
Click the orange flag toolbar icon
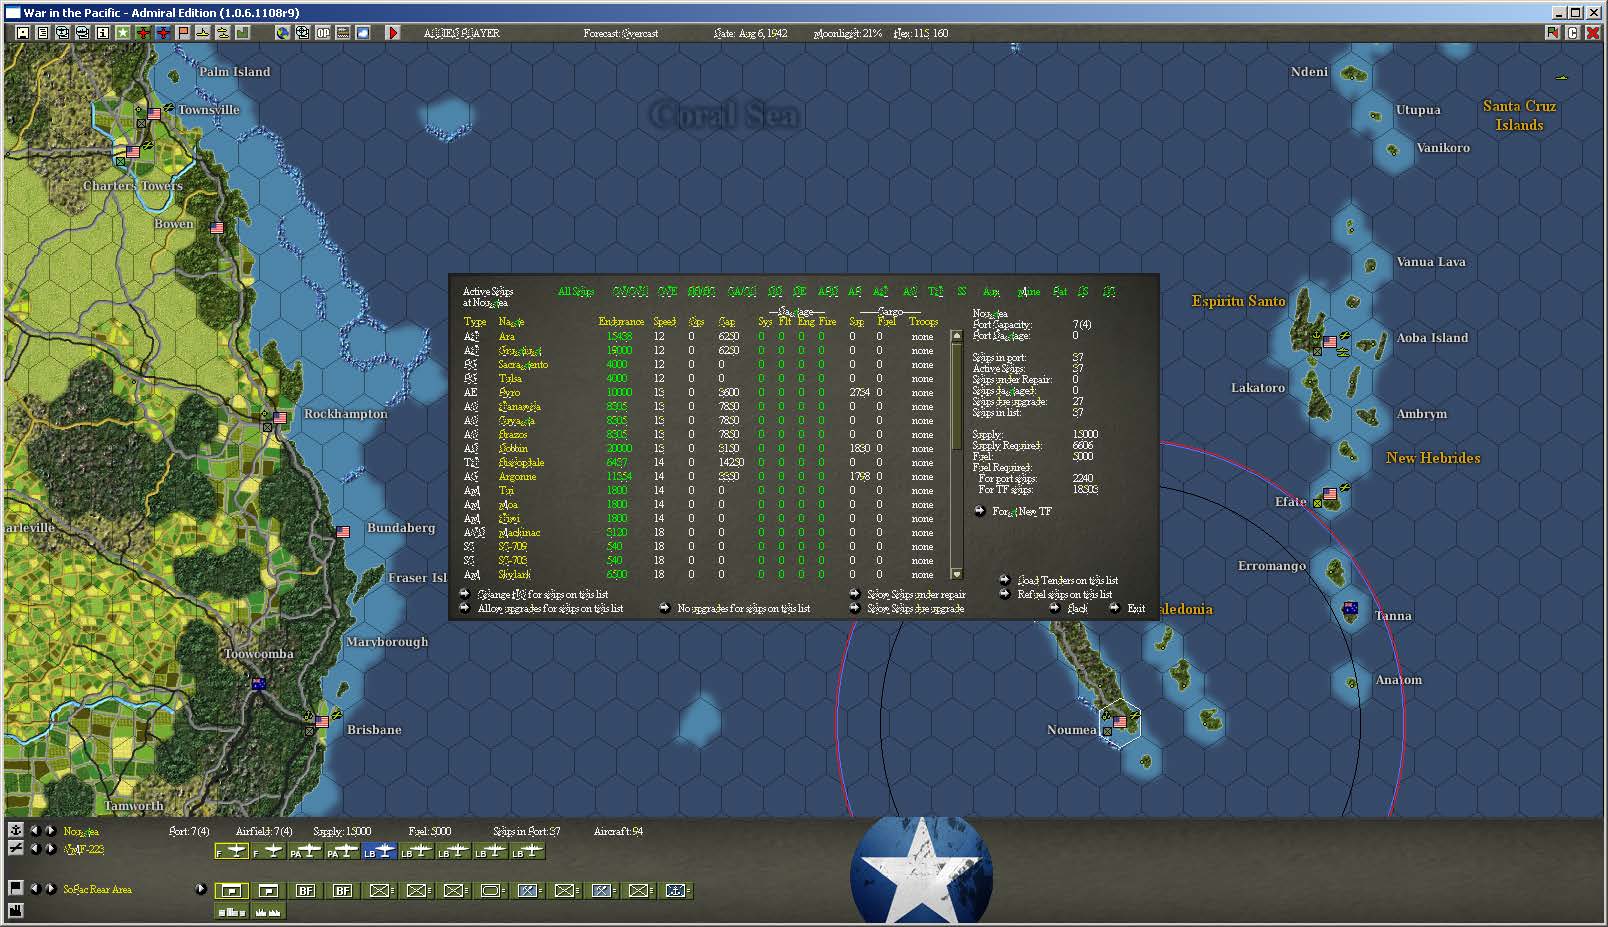(183, 33)
